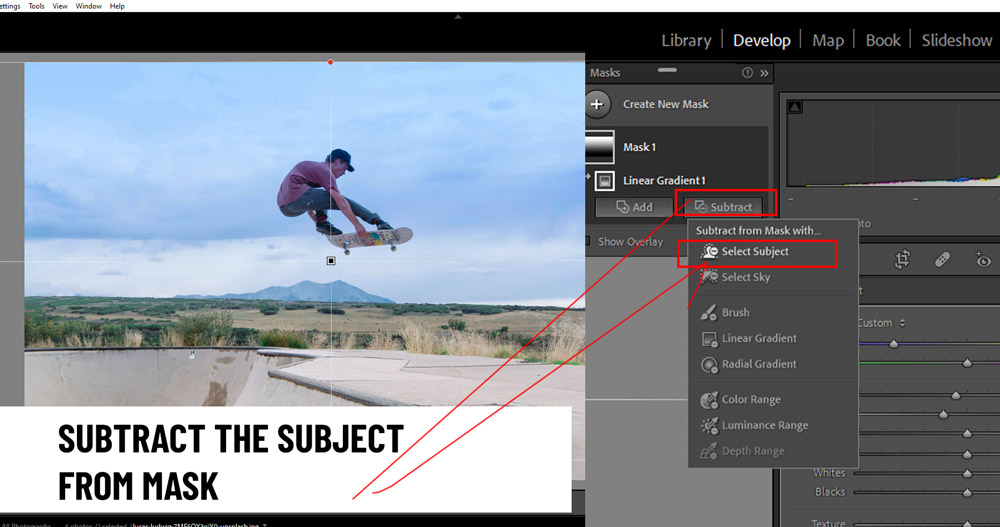Open the Help menu
This screenshot has height=527, width=1000.
[117, 6]
